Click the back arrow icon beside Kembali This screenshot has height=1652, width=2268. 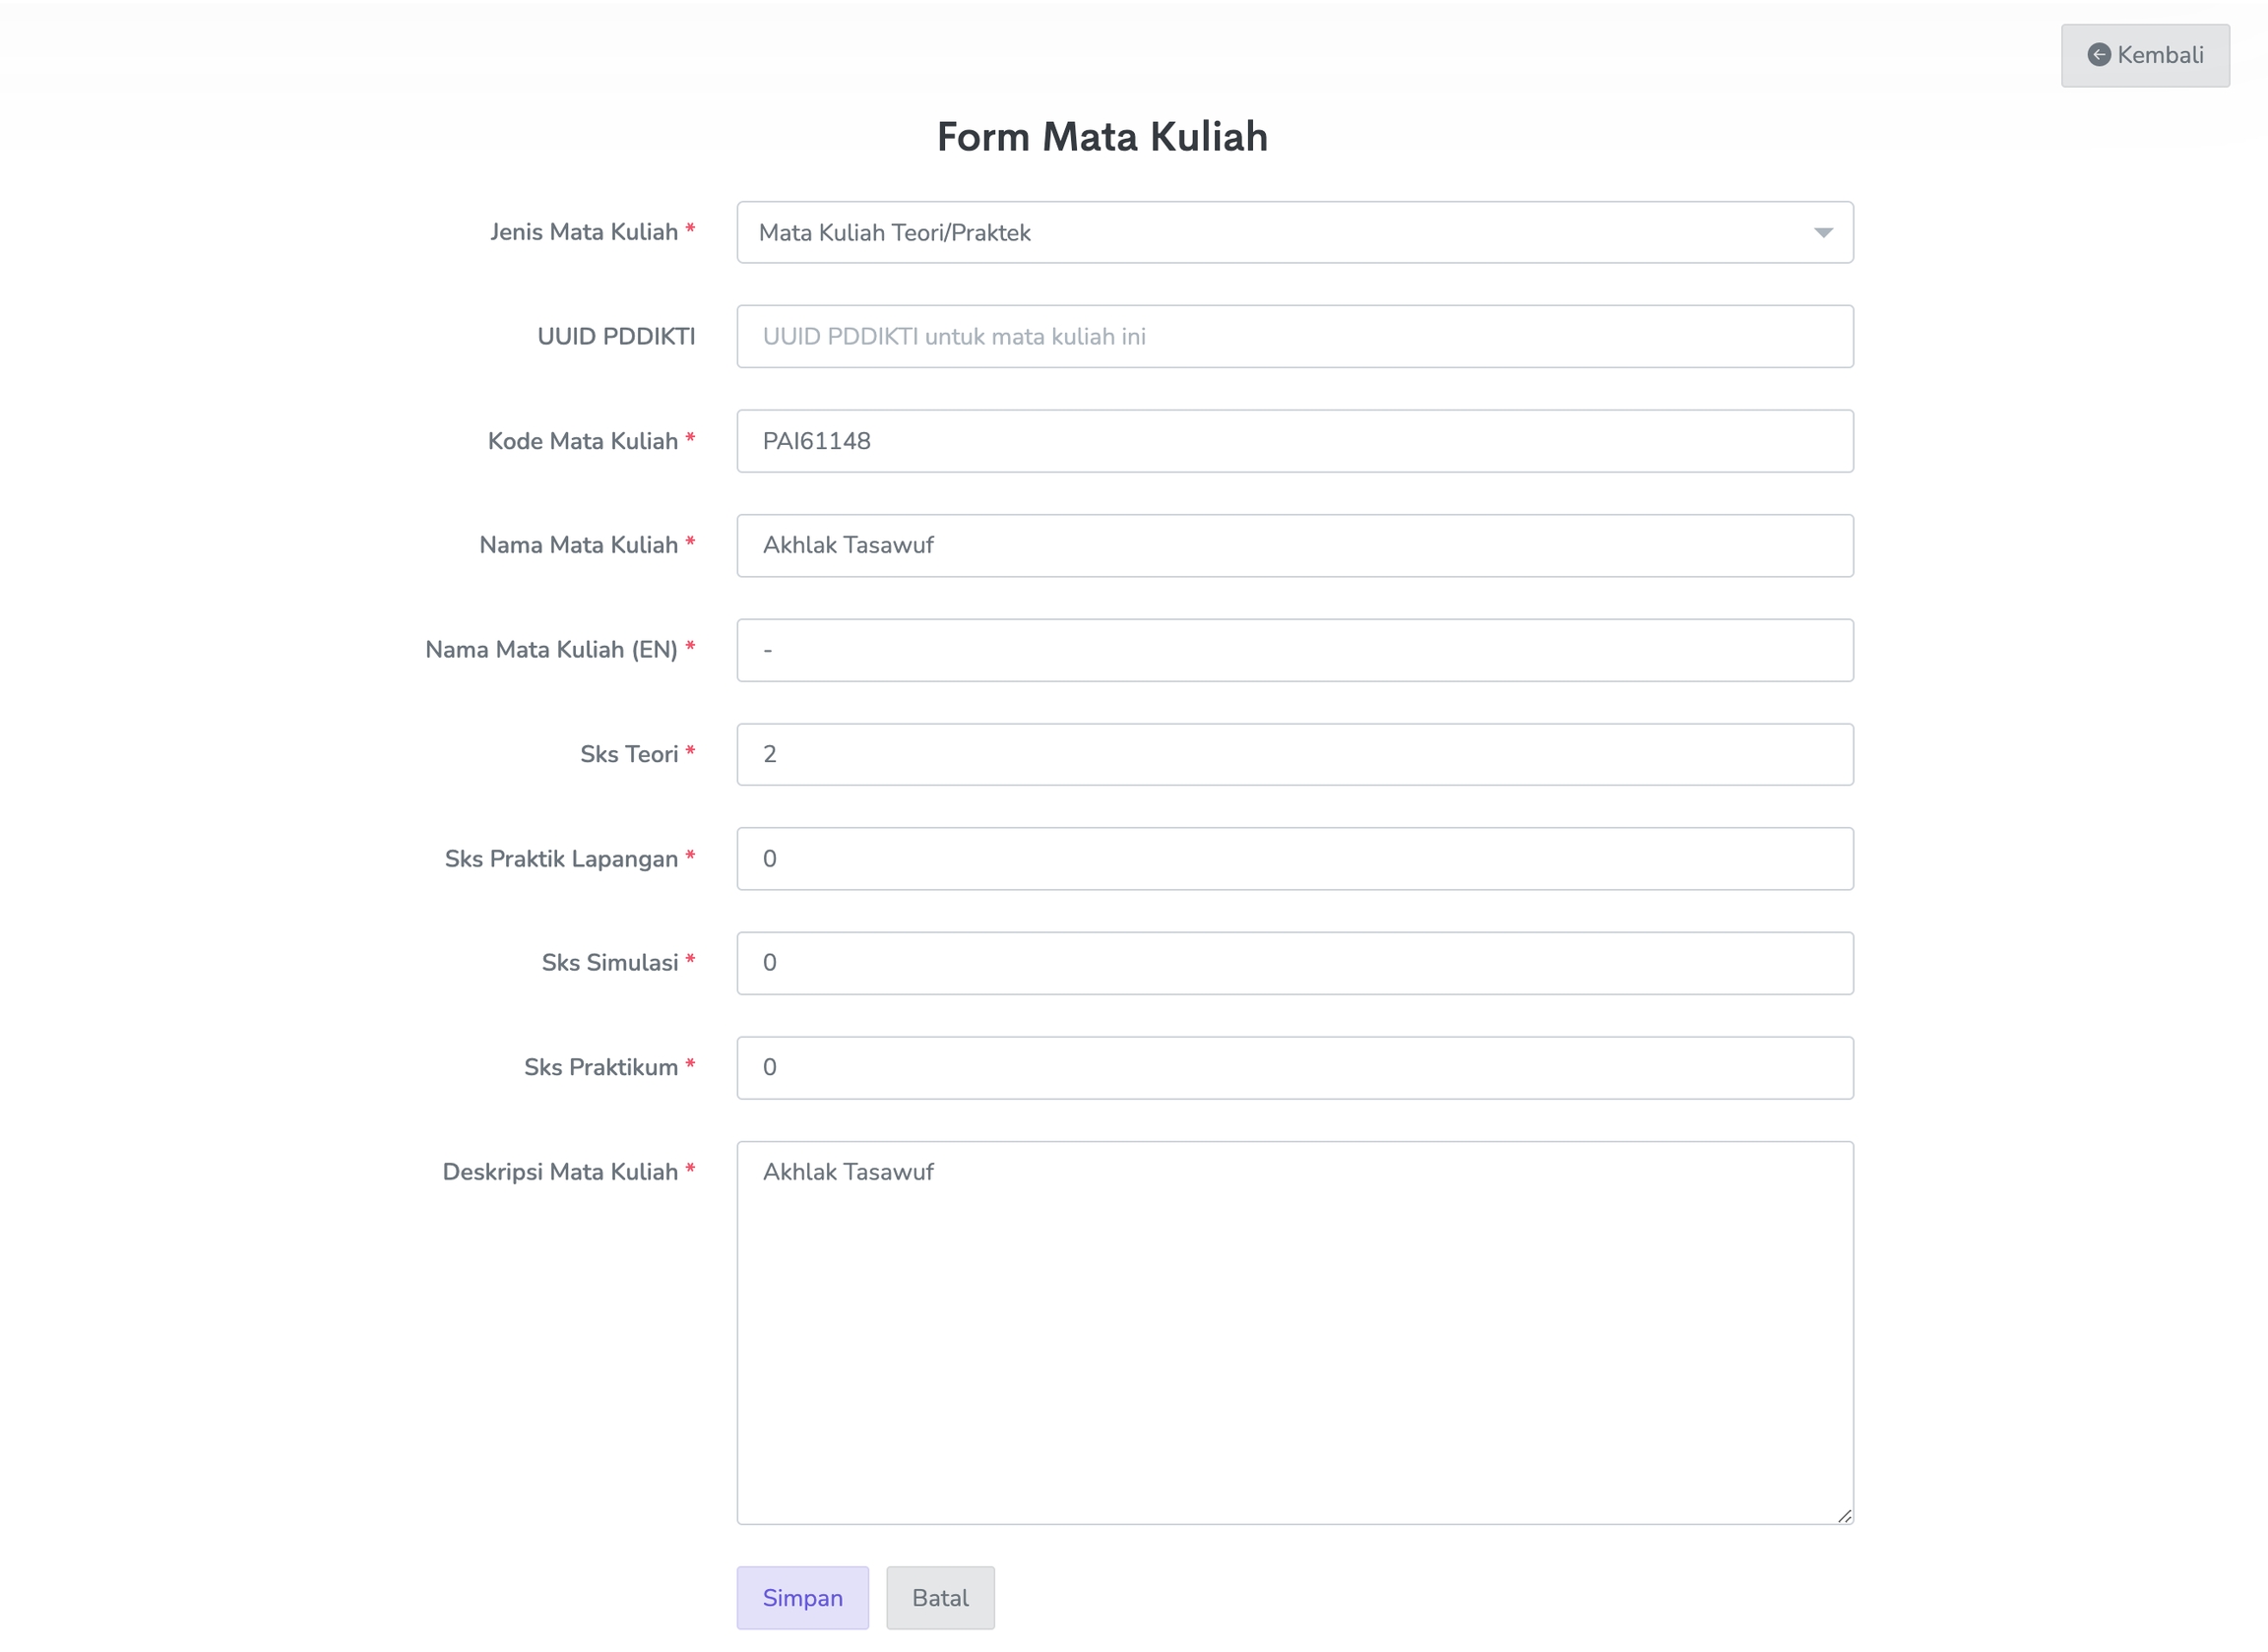coord(2098,55)
